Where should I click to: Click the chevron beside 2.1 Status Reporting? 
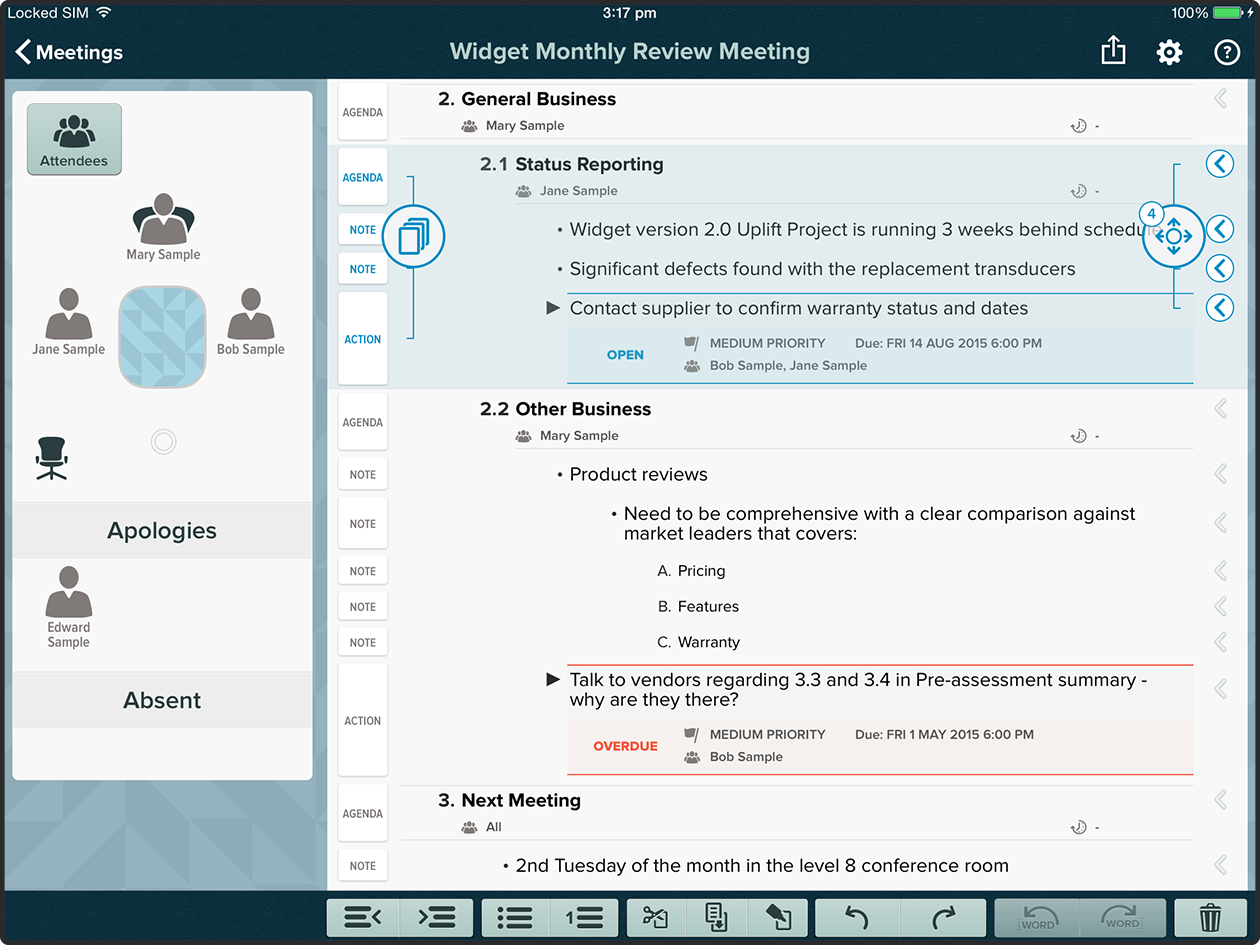coord(1219,164)
